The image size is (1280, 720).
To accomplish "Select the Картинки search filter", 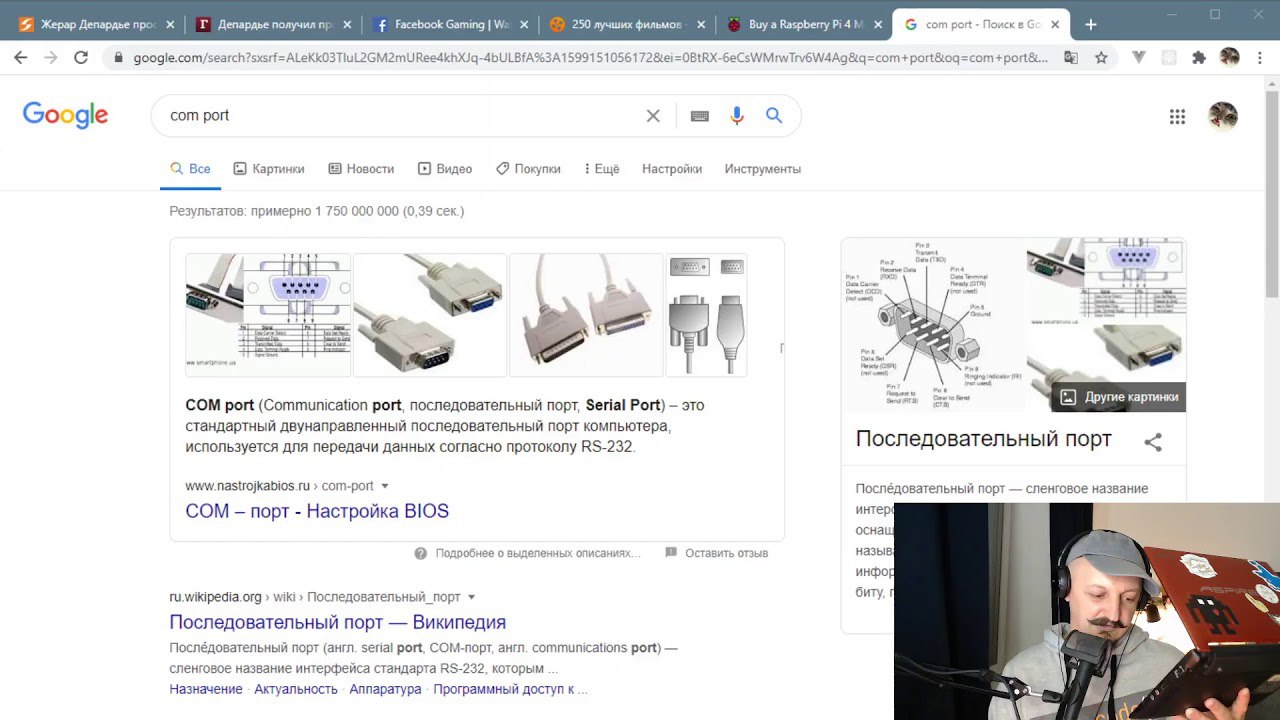I will pos(268,169).
